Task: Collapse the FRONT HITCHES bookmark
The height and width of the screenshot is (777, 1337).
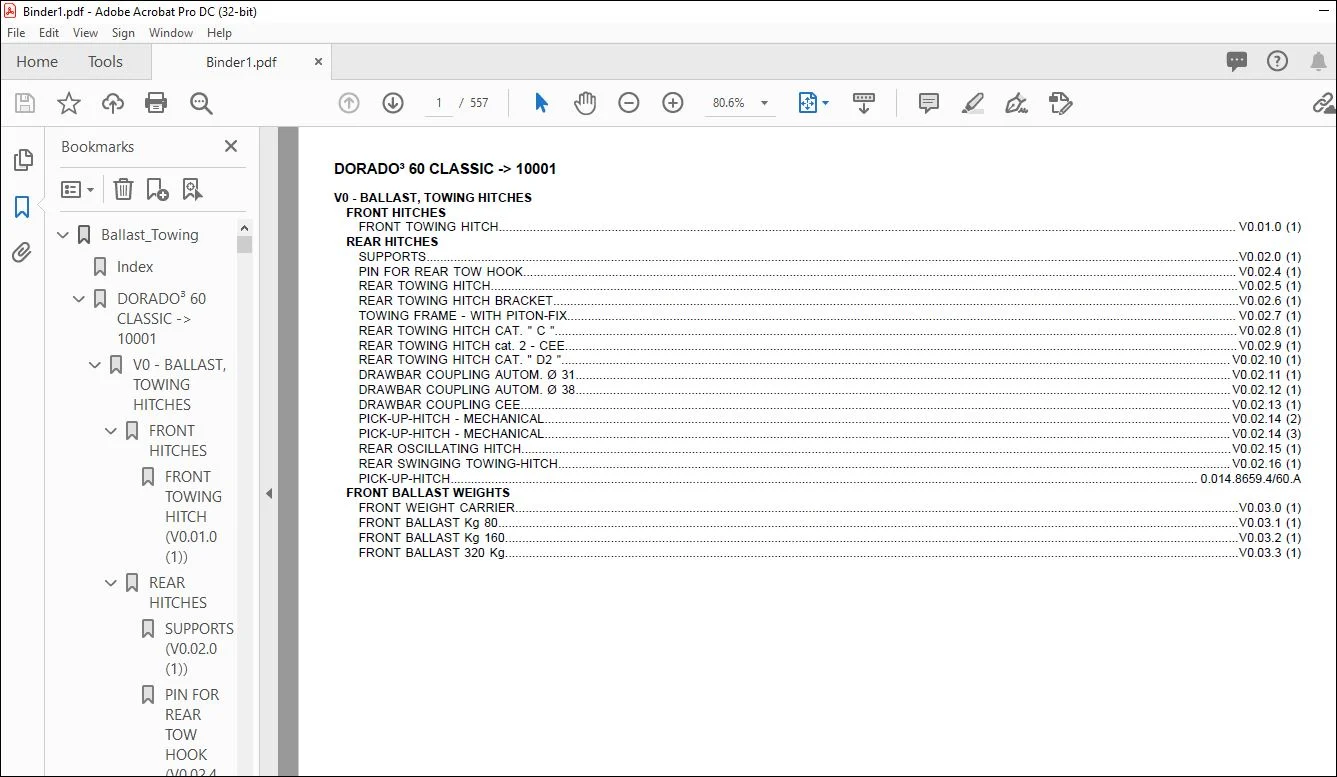Action: tap(112, 431)
